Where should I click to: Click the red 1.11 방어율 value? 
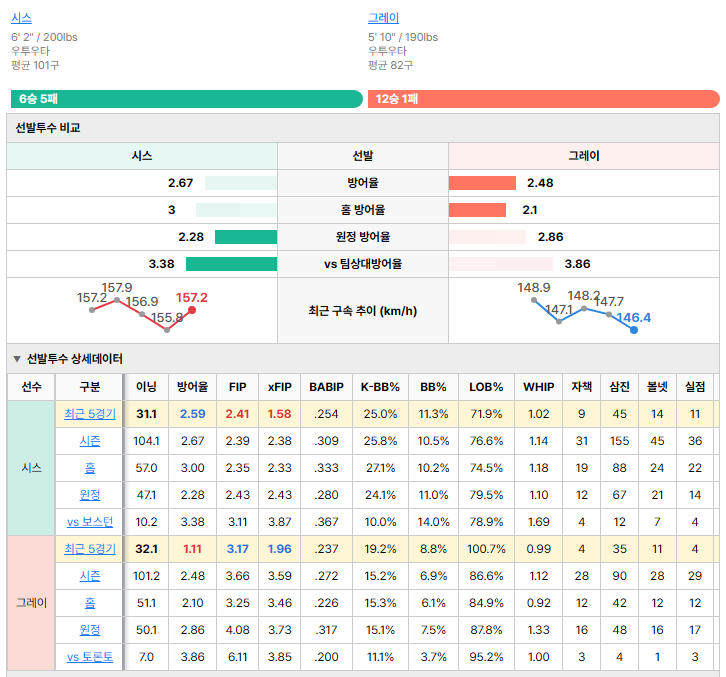[192, 549]
